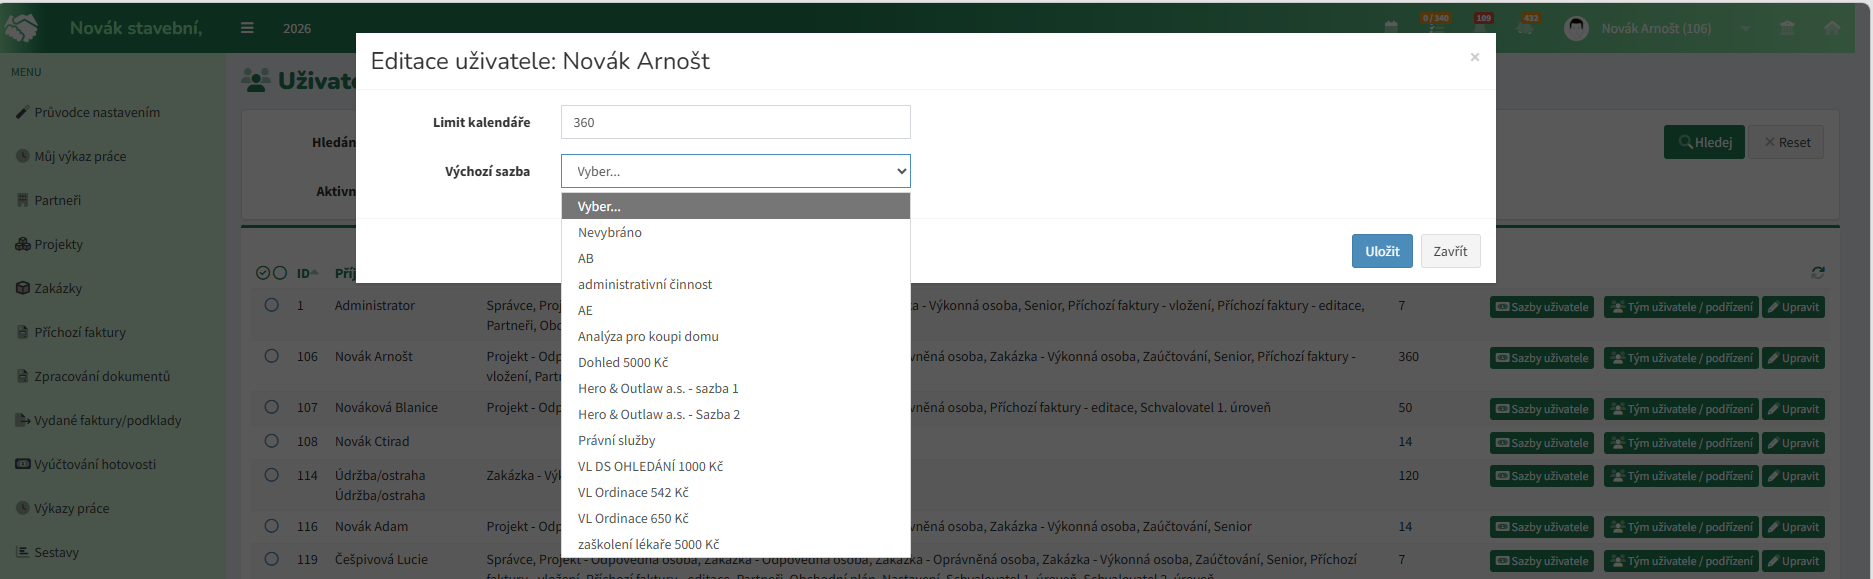Select the Vyber... option in dropdown list
1873x579 pixels.
(x=736, y=206)
